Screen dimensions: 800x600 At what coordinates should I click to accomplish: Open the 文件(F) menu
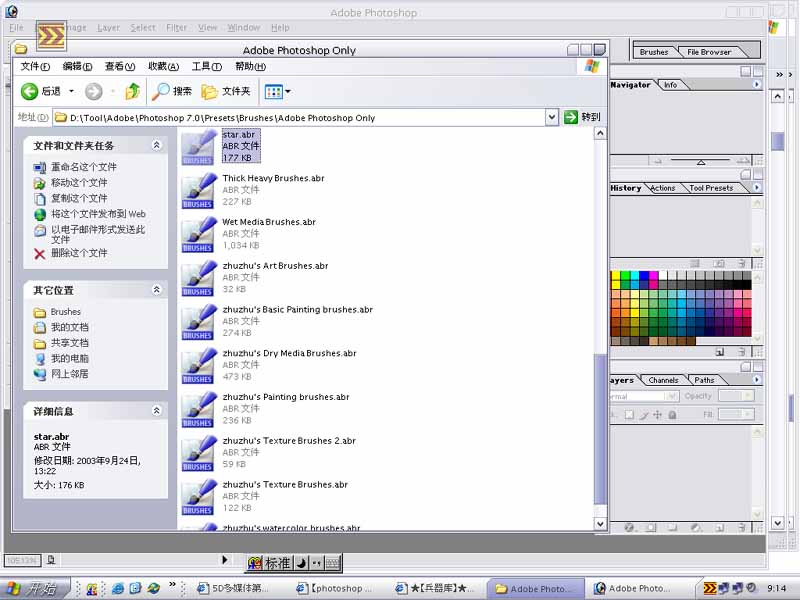point(35,66)
